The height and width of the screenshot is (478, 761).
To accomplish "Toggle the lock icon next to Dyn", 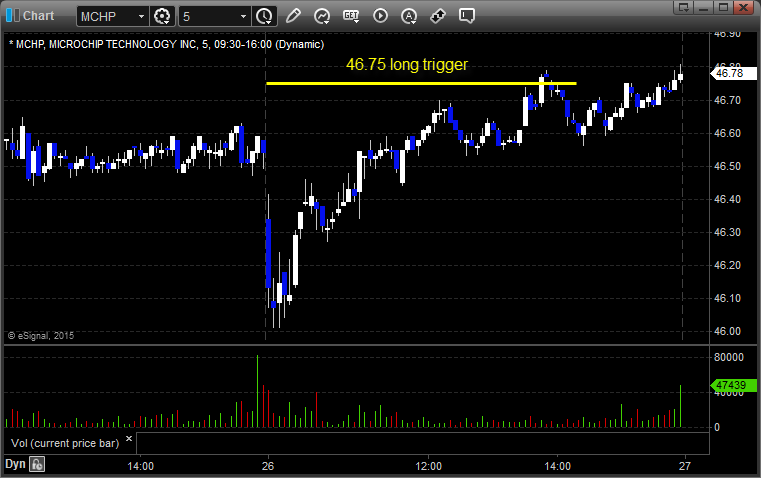I will 37,464.
